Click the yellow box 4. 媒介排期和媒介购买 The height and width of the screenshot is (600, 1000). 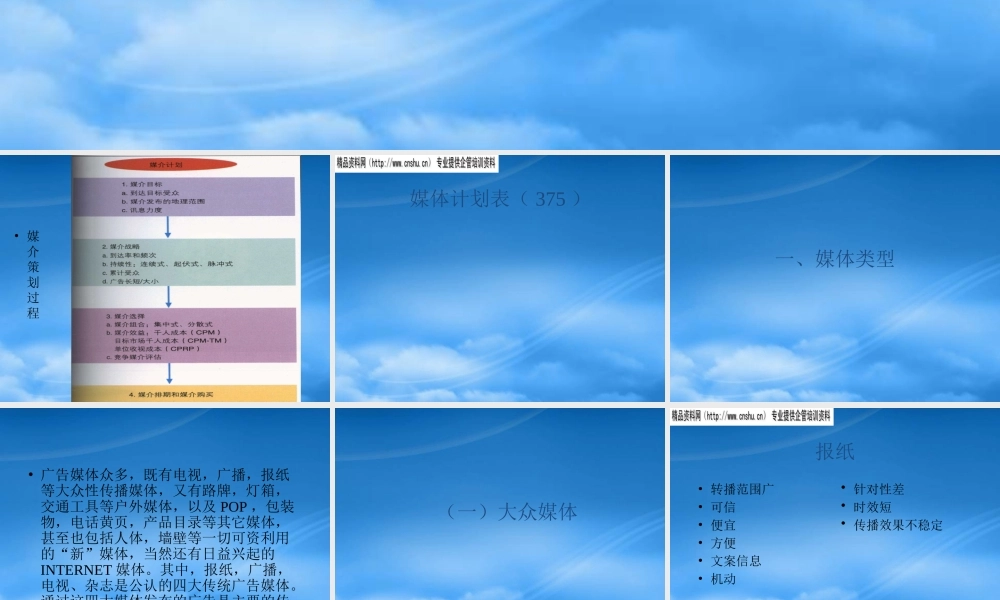pos(184,393)
